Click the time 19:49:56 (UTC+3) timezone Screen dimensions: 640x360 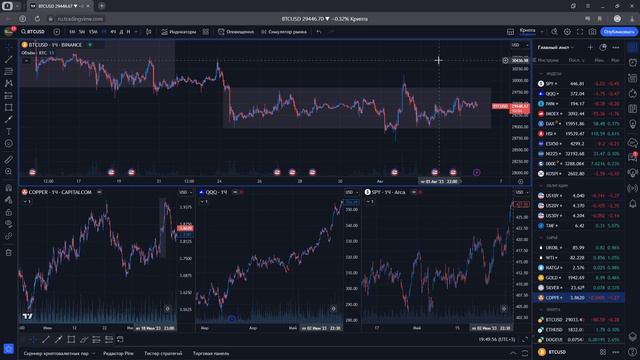coord(496,340)
